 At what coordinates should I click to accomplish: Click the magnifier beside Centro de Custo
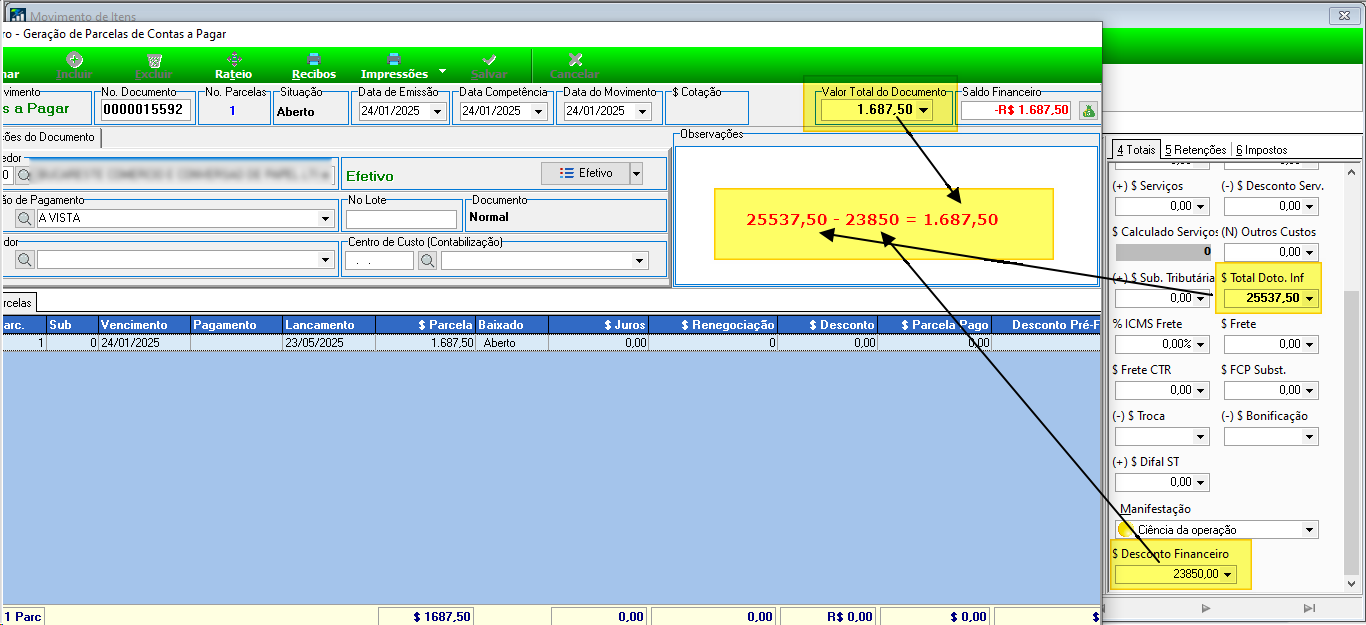coord(427,260)
